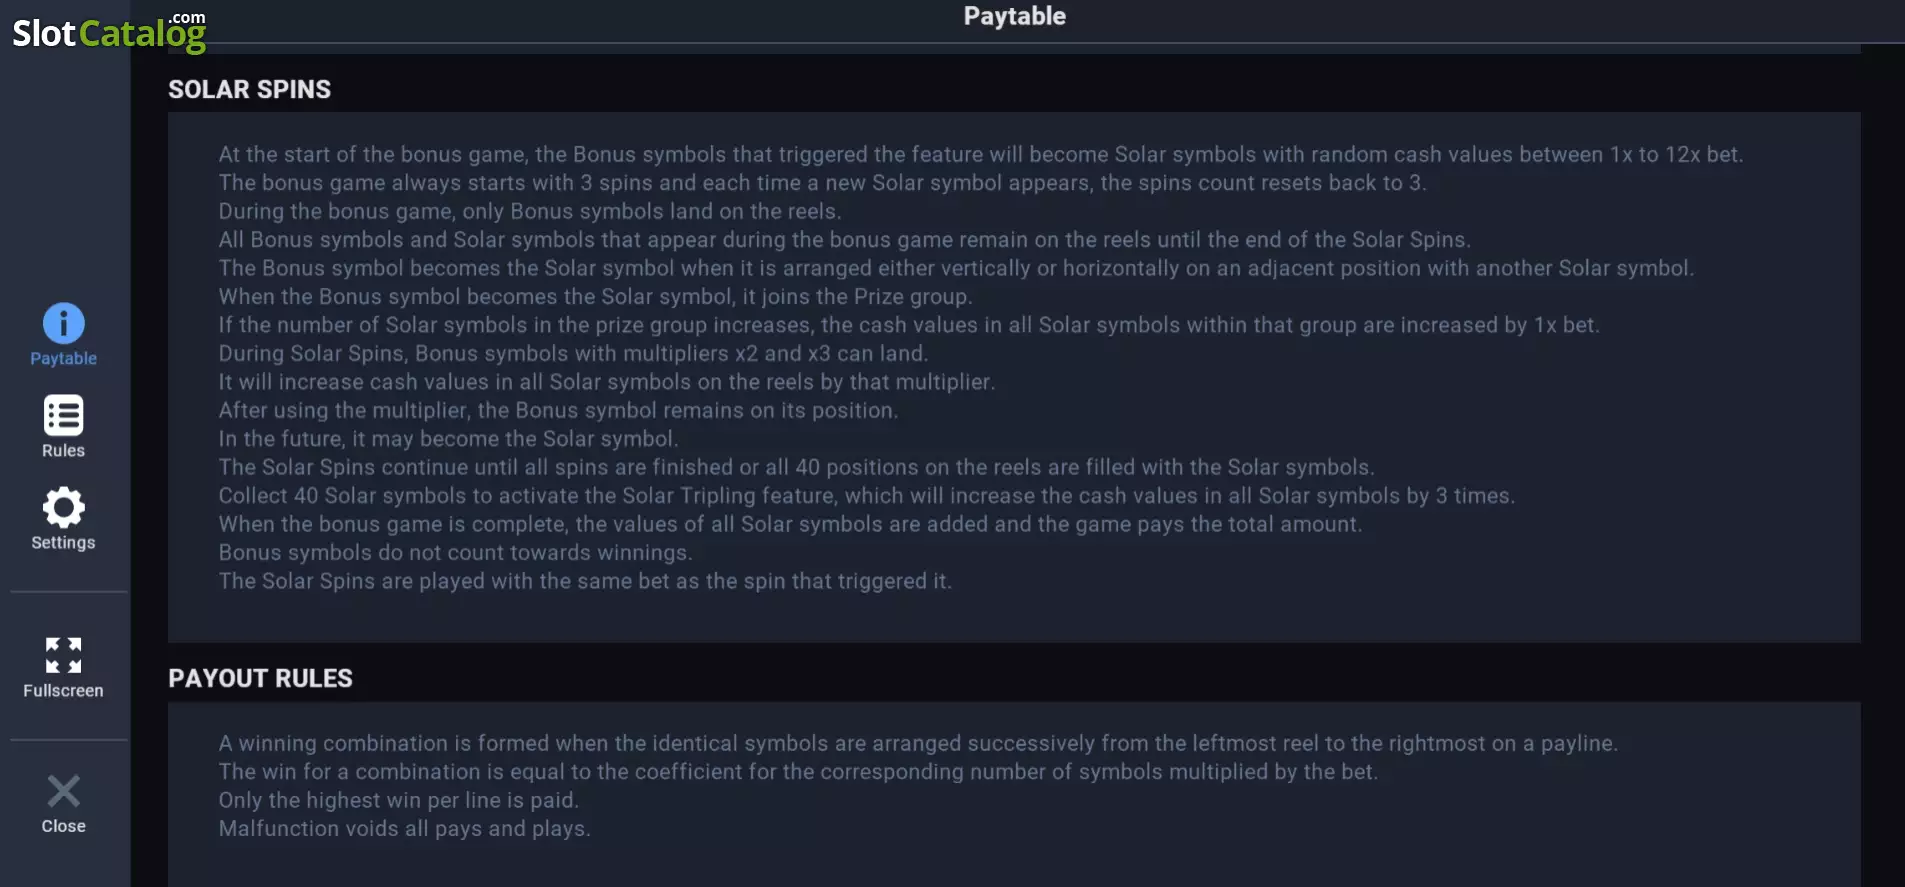This screenshot has width=1905, height=887.
Task: Click the Solar Tripling feature sentence
Action: point(866,495)
